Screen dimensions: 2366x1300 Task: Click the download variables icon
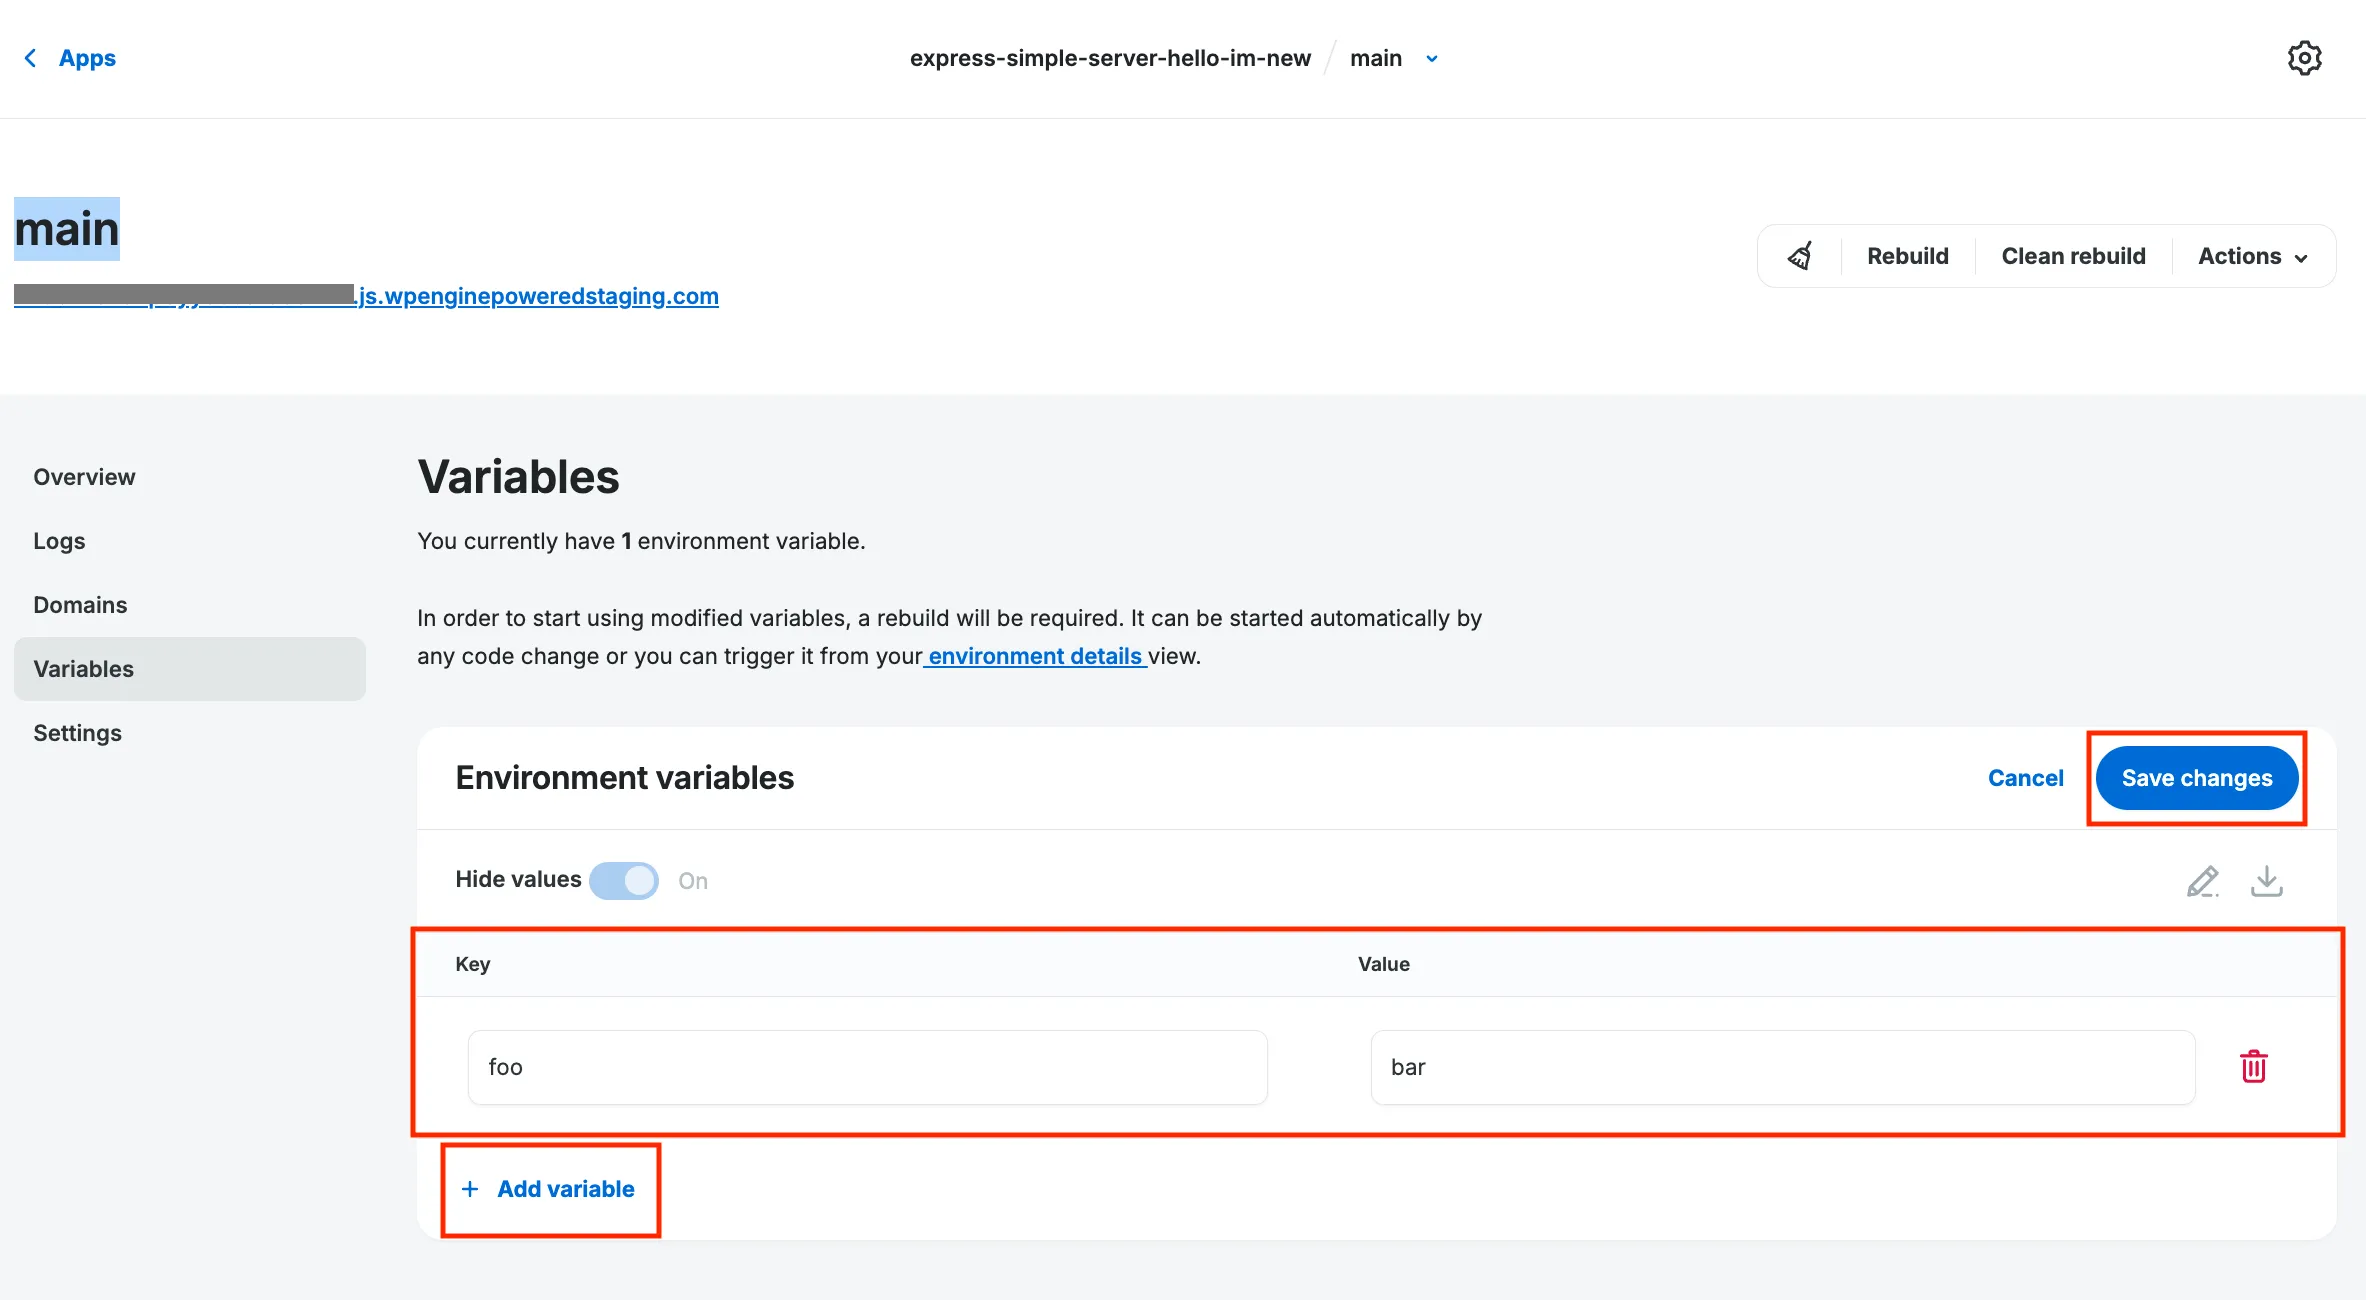click(2266, 881)
